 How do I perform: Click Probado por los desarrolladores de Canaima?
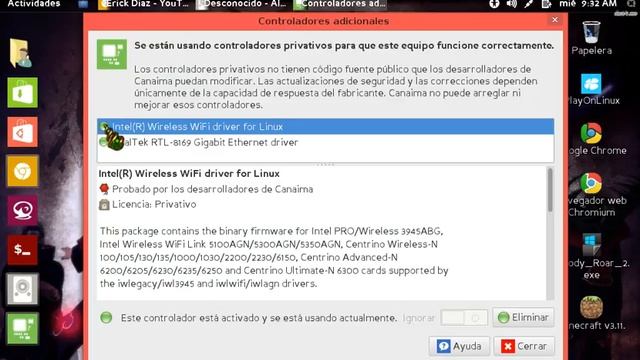click(x=213, y=189)
